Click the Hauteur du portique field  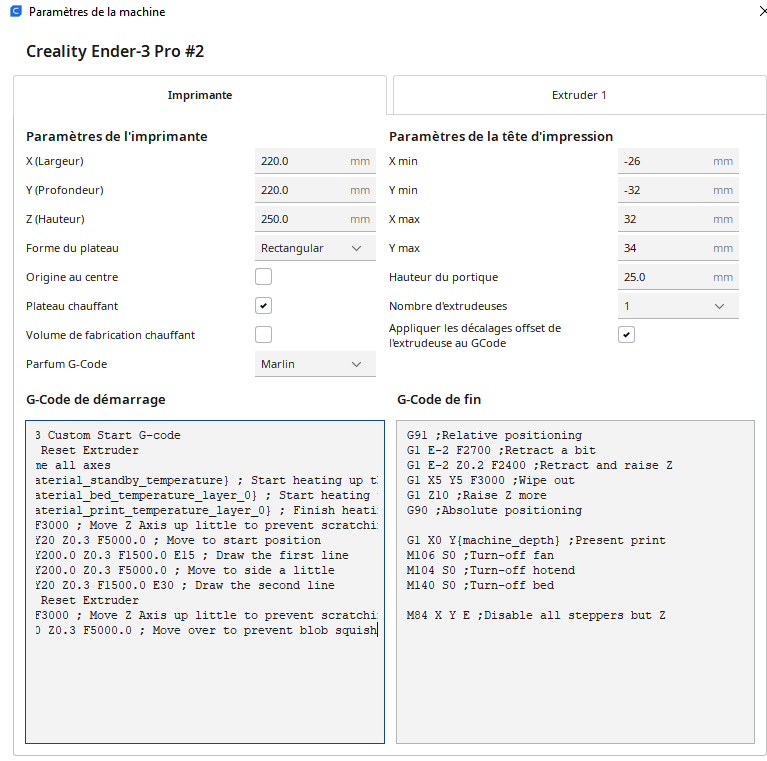point(678,277)
